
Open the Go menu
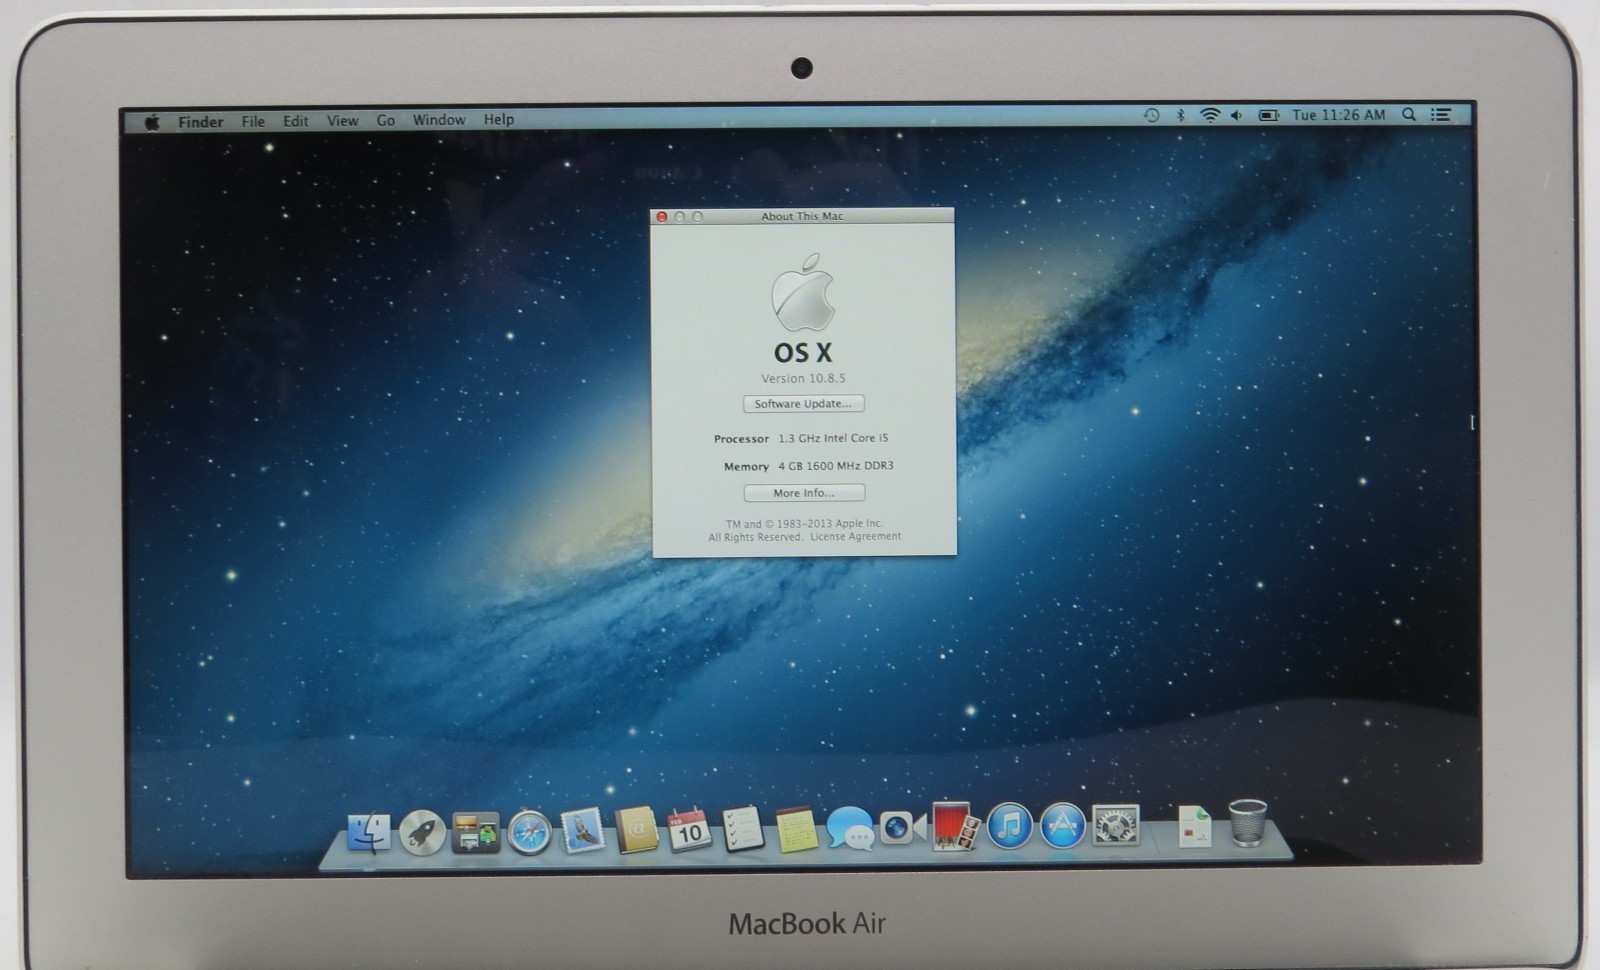click(x=386, y=120)
